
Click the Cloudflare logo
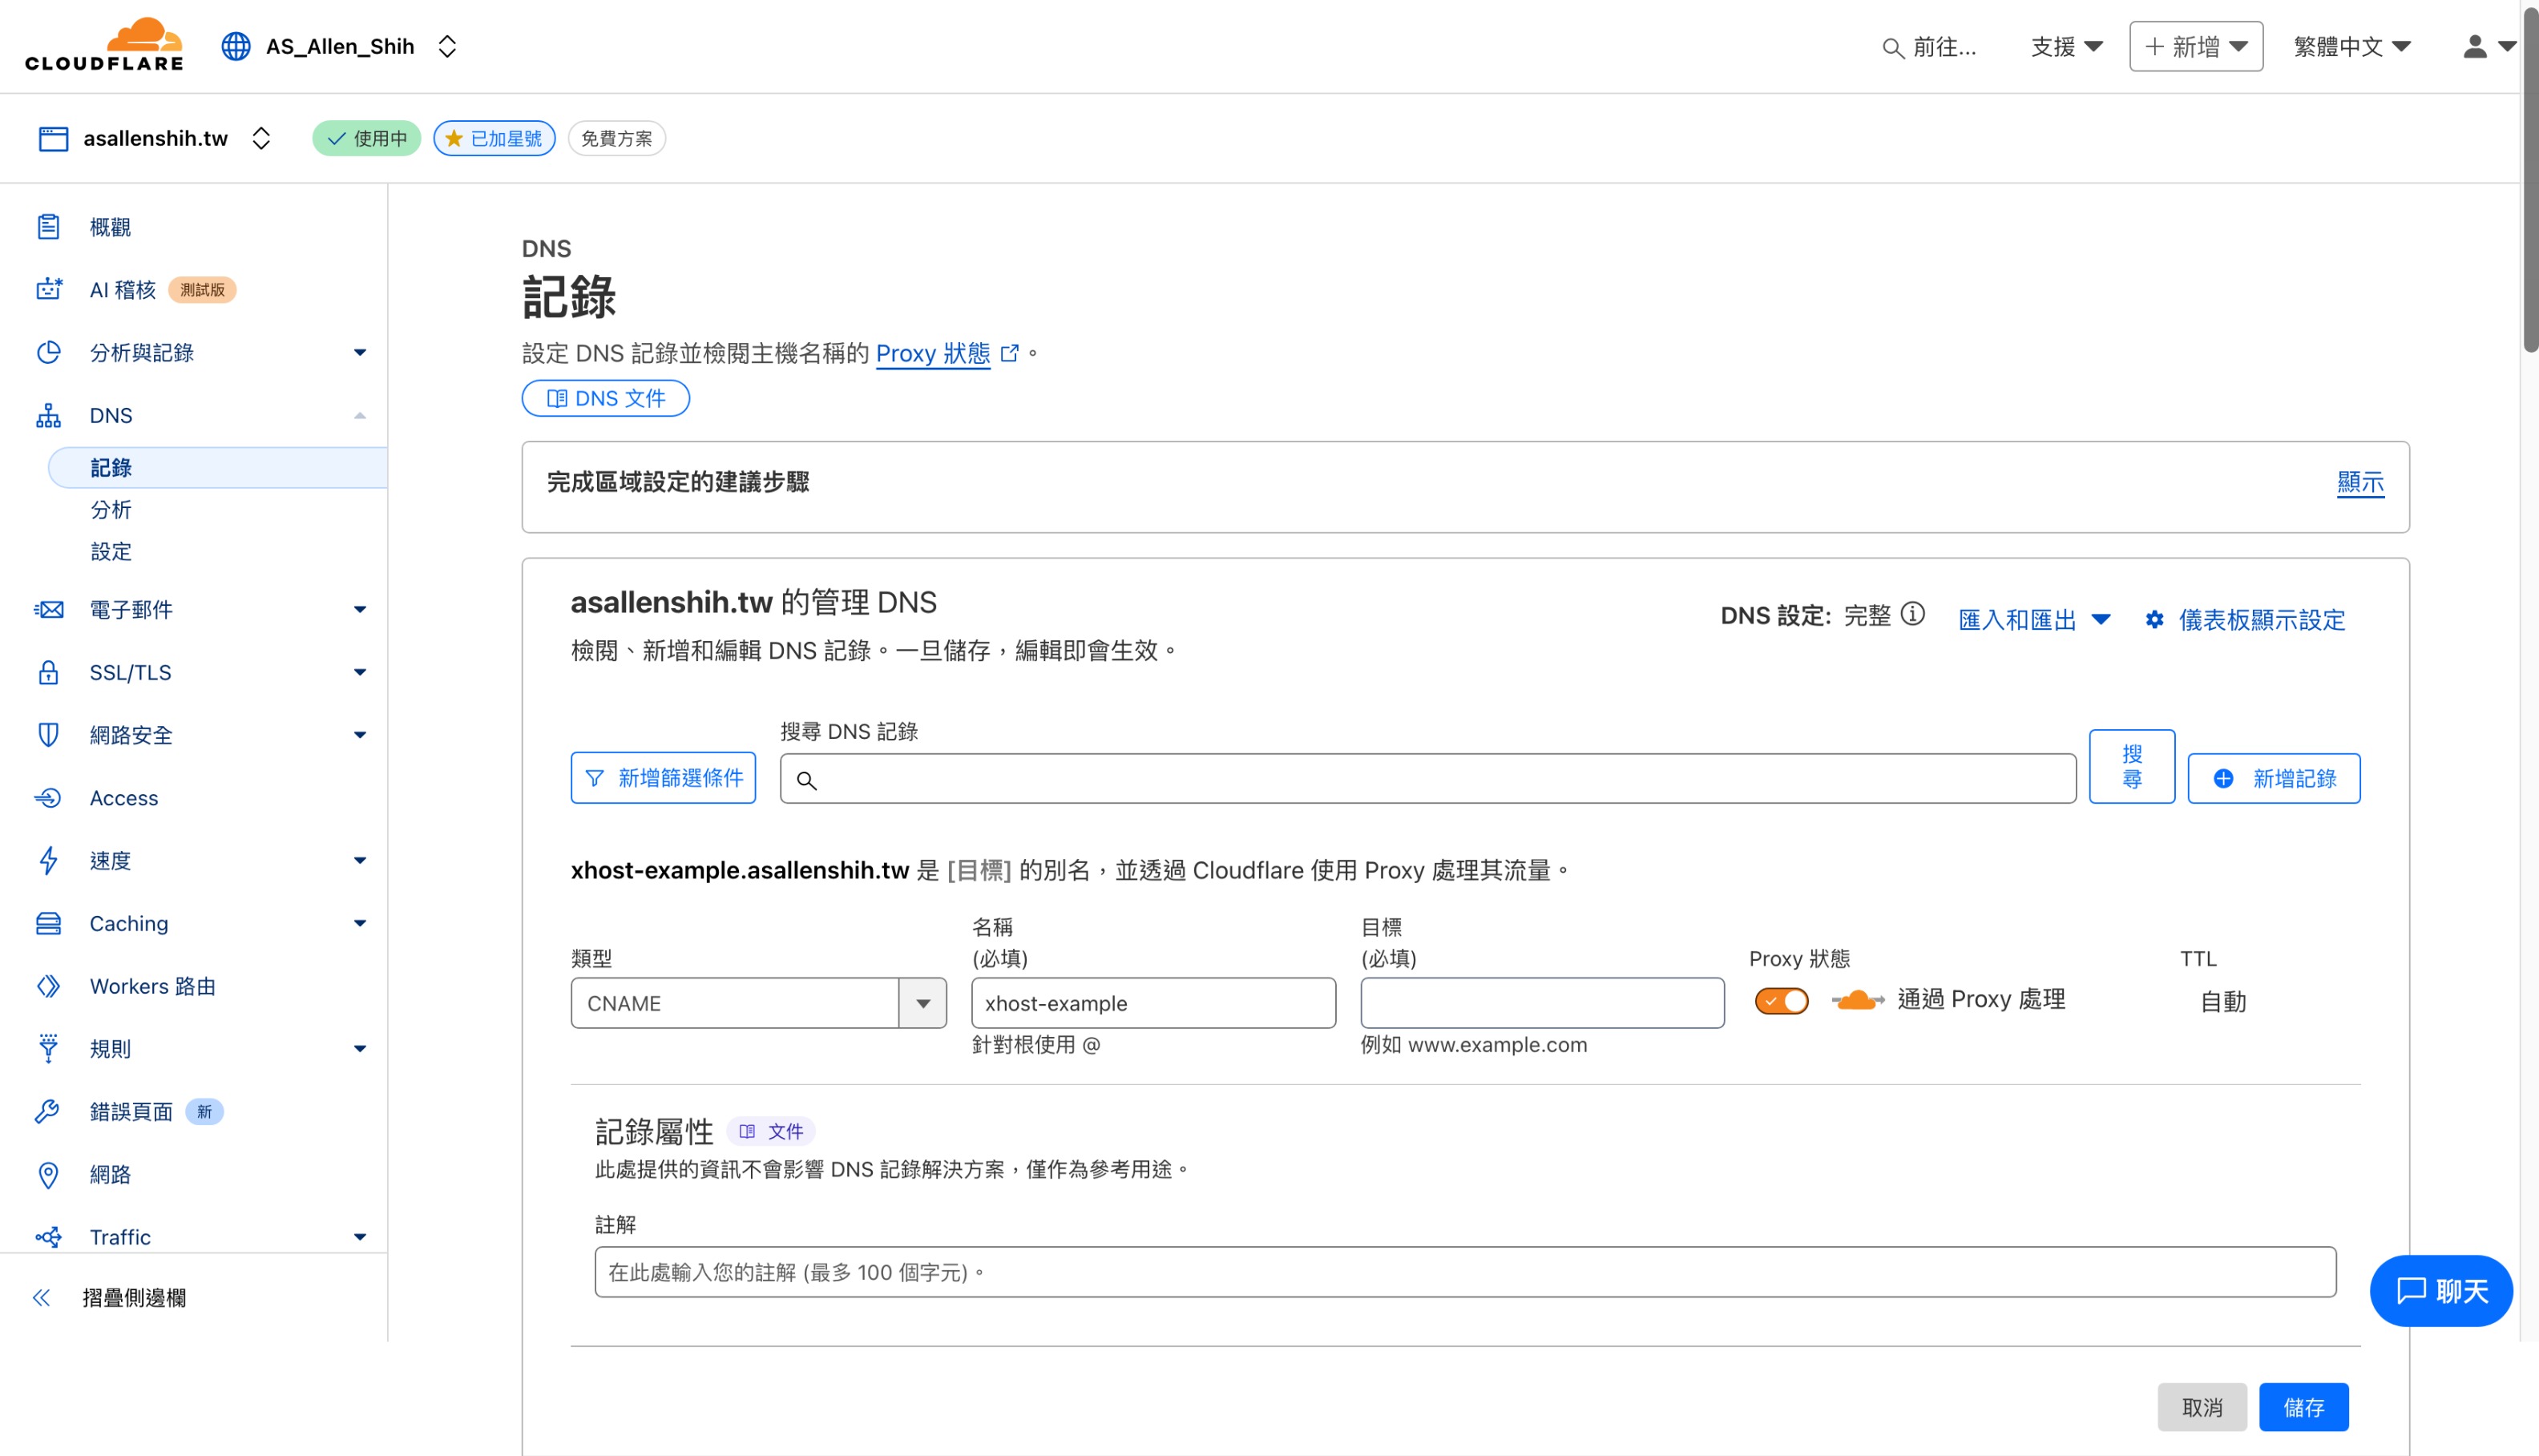[x=104, y=45]
